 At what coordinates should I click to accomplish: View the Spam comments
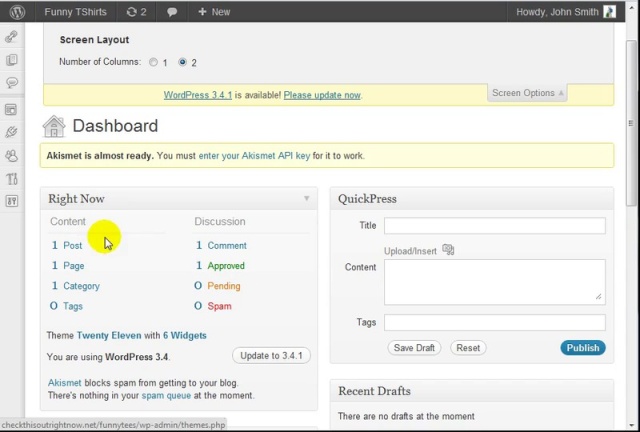219,306
